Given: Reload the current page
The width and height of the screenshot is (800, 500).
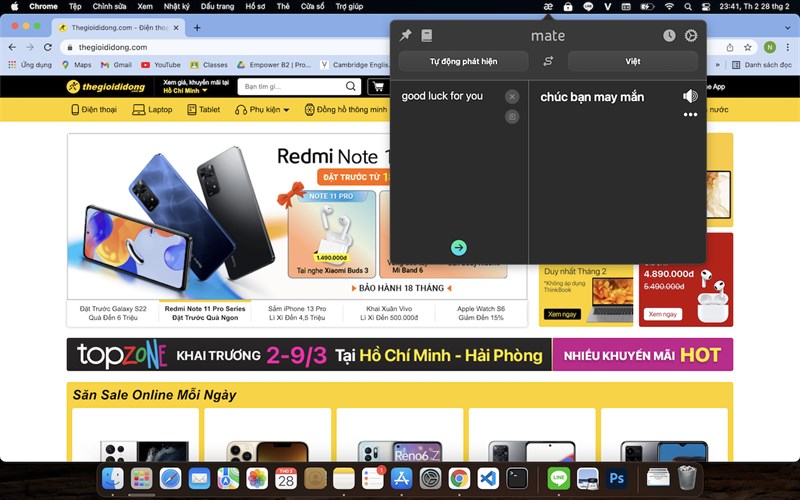Looking at the screenshot, I should point(47,47).
